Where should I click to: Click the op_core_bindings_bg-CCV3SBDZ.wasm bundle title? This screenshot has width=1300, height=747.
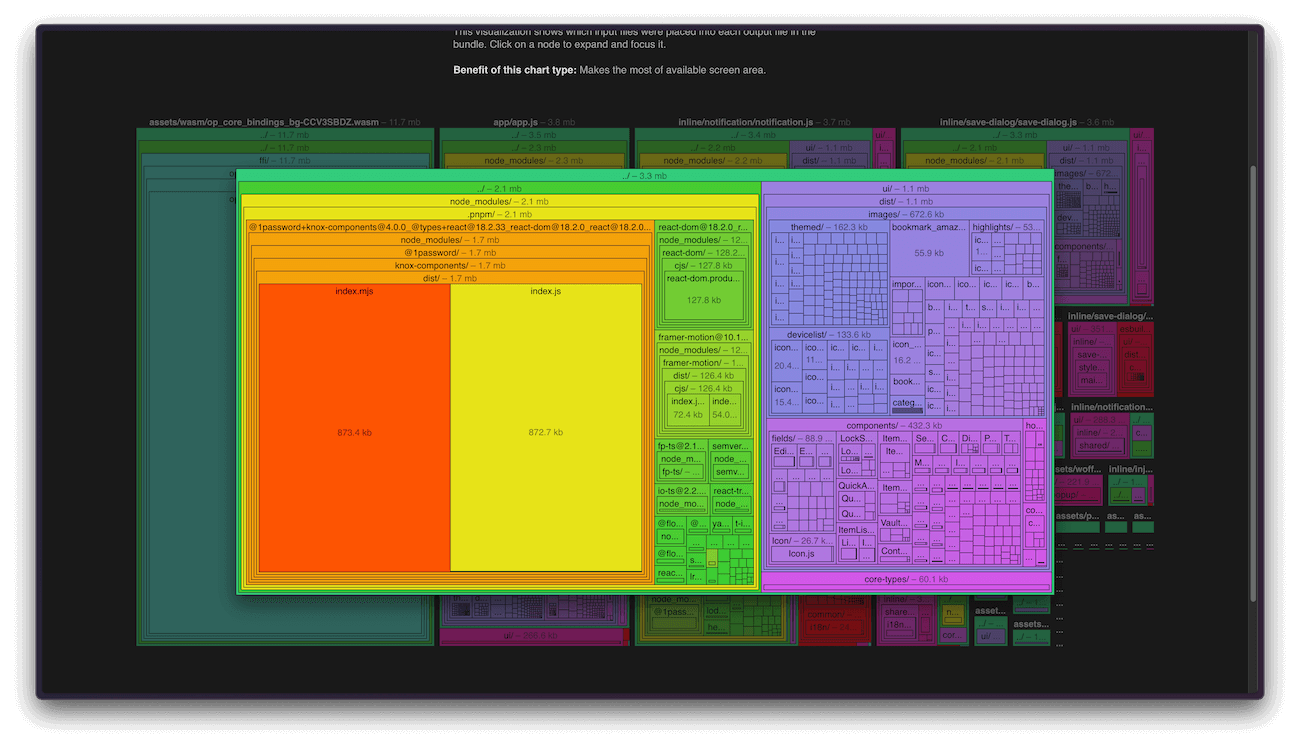264,121
